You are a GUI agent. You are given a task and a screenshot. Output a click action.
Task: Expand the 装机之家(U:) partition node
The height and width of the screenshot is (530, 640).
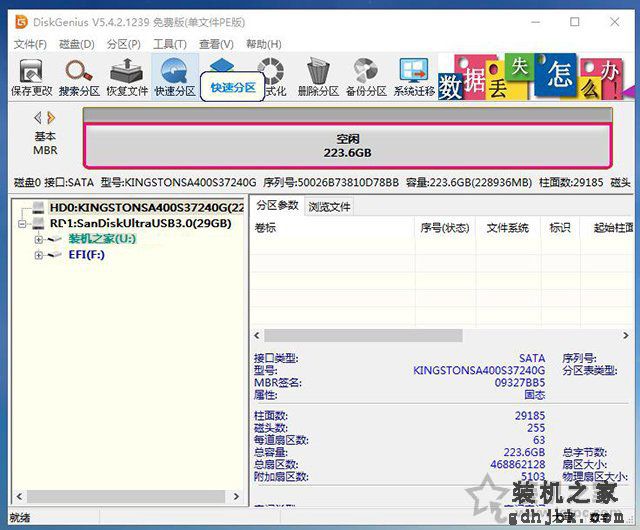(x=39, y=239)
